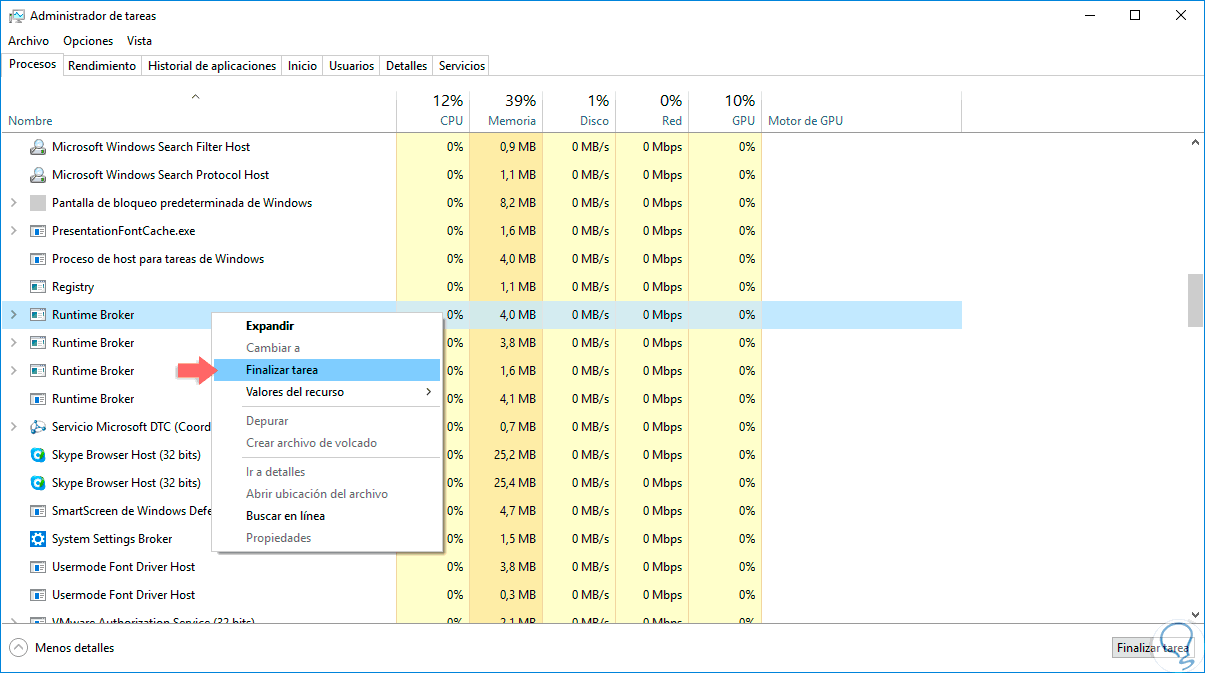The width and height of the screenshot is (1205, 673).
Task: Click the System Settings Broker gear icon
Action: pyautogui.click(x=38, y=539)
